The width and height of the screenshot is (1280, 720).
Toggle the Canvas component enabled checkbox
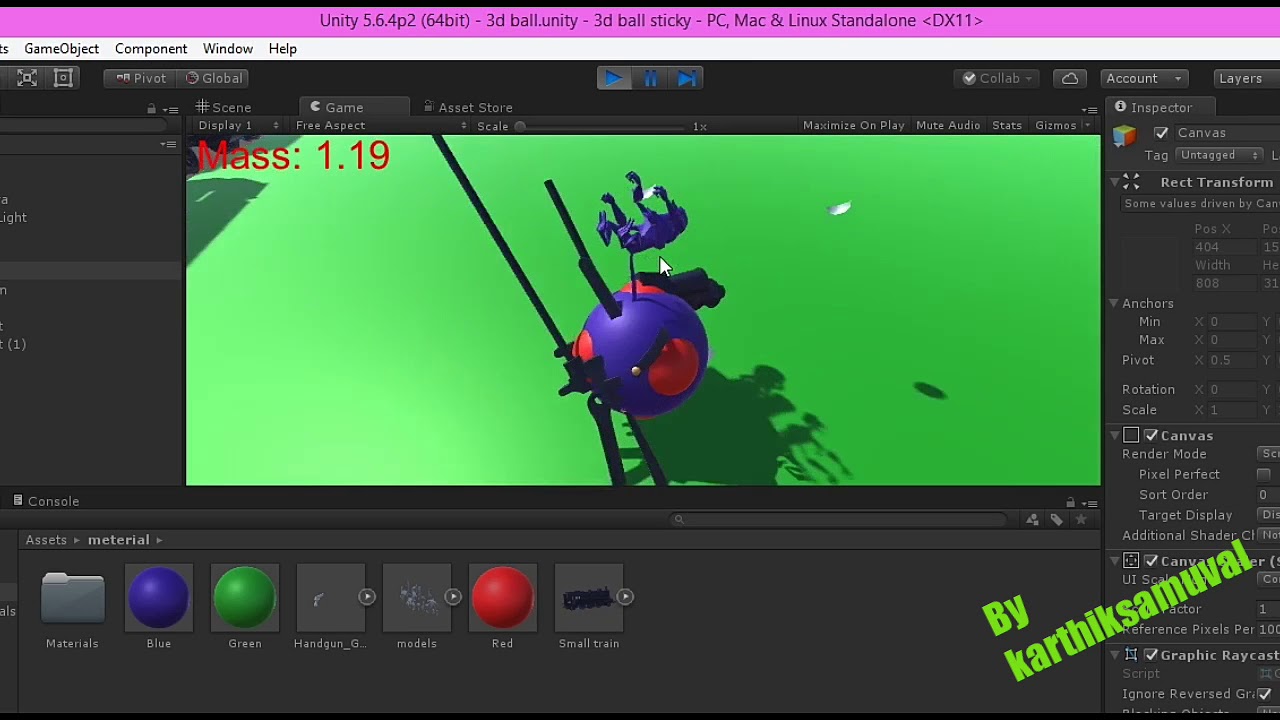(x=1151, y=435)
